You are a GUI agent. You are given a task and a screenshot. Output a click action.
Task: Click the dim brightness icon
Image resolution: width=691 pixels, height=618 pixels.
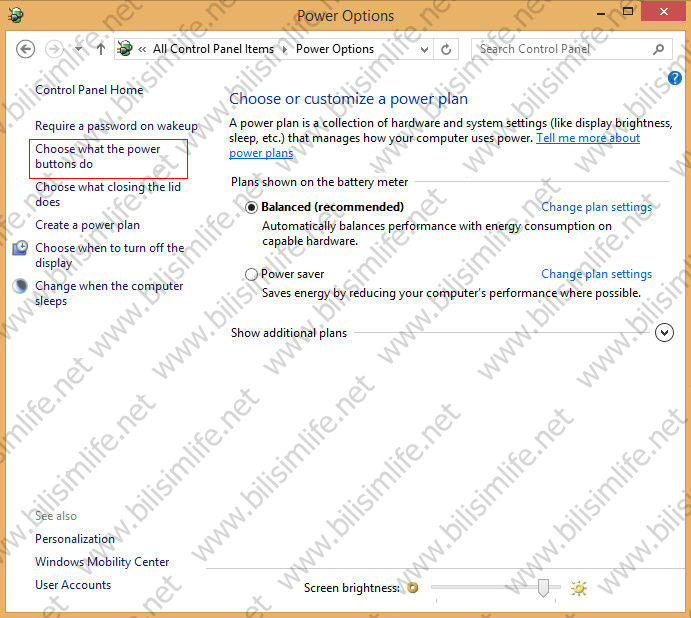tap(413, 588)
